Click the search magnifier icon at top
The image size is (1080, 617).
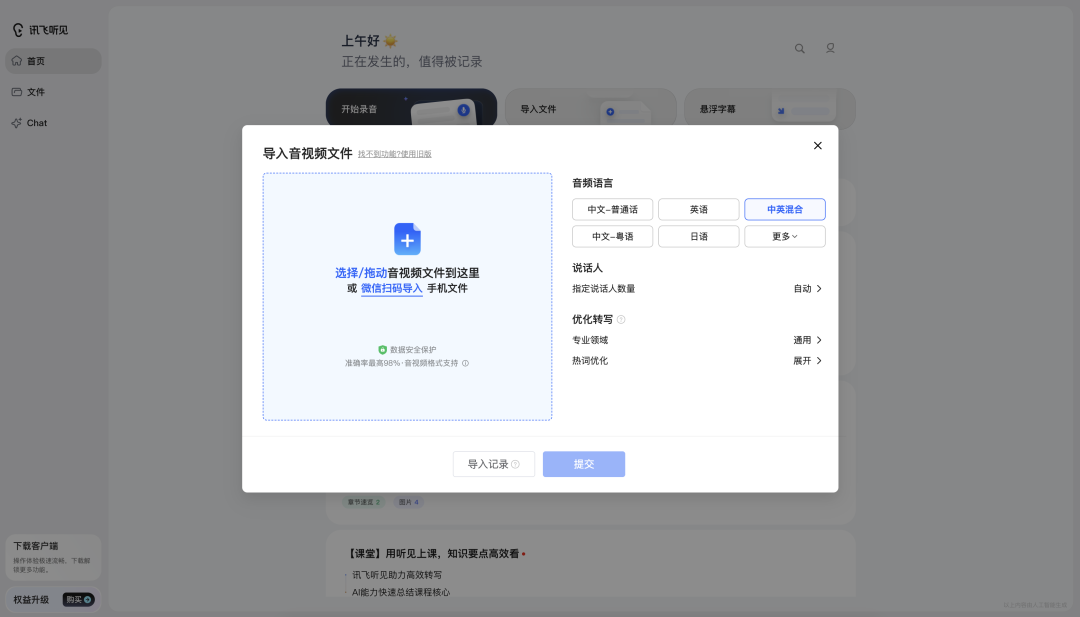click(x=800, y=48)
